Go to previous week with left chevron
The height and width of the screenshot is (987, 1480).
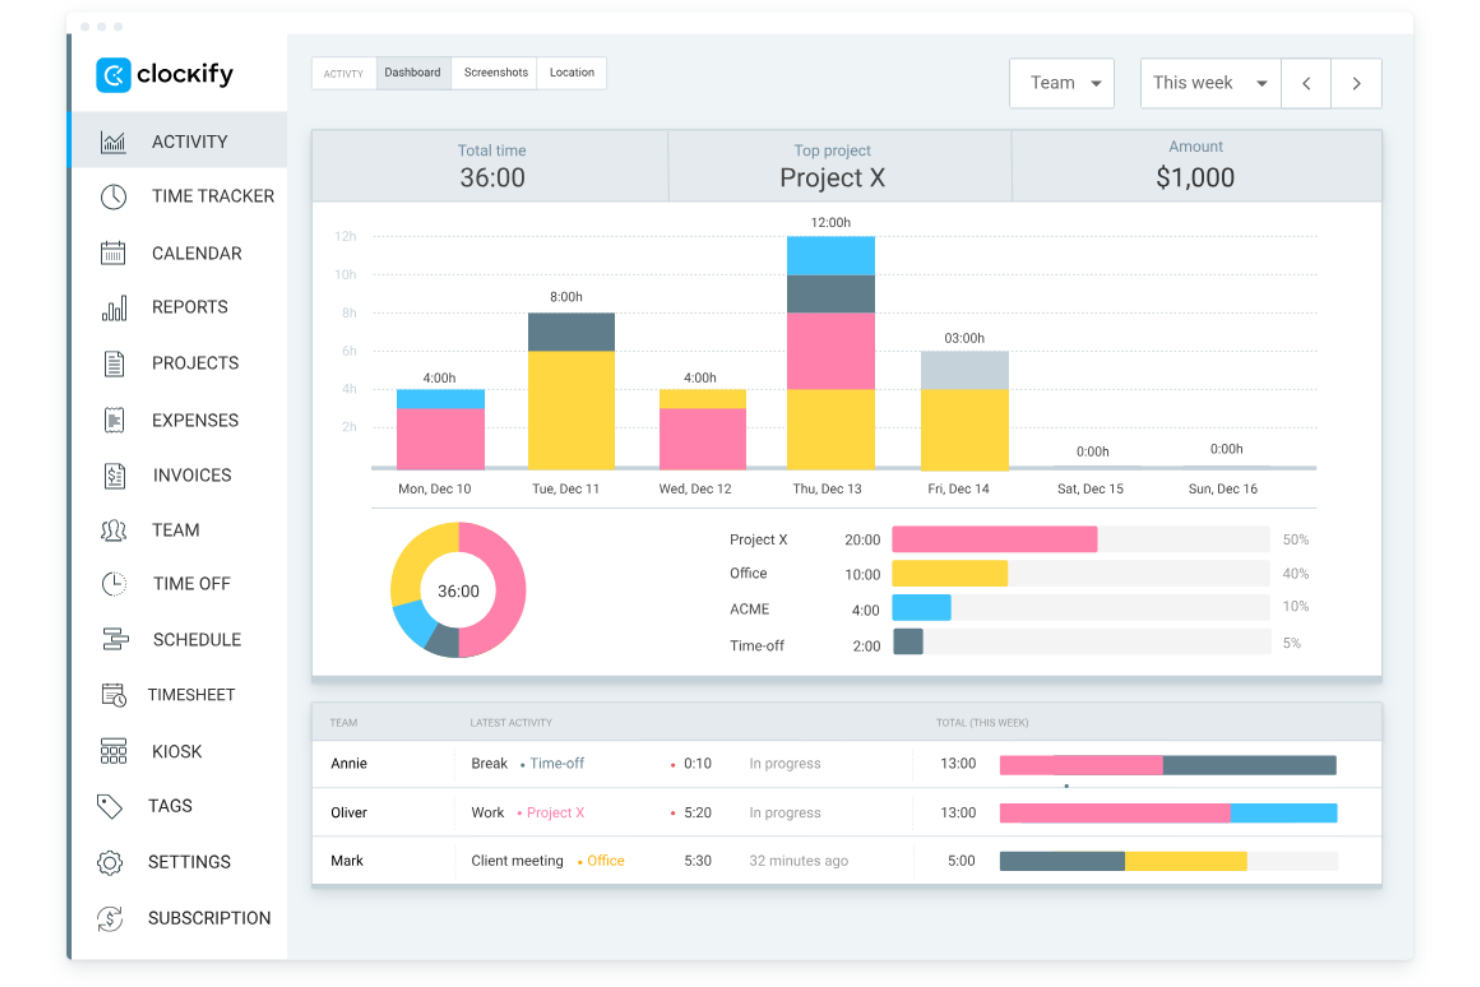1306,84
